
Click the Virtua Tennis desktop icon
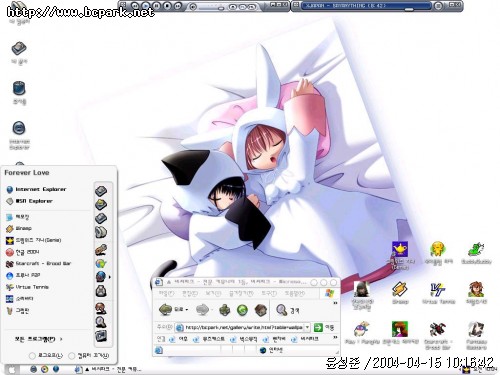coord(438,289)
